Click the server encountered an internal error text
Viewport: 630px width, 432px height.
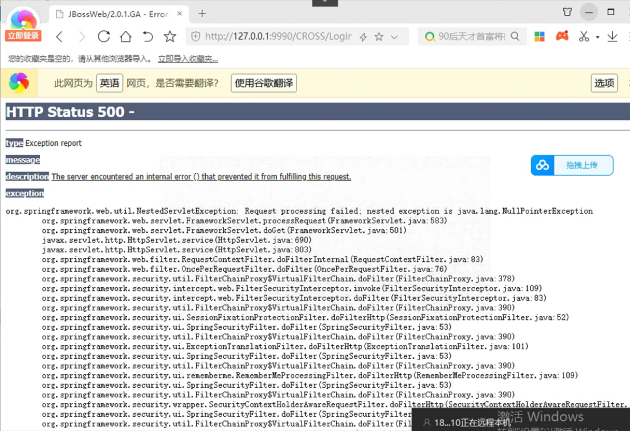[x=201, y=176]
